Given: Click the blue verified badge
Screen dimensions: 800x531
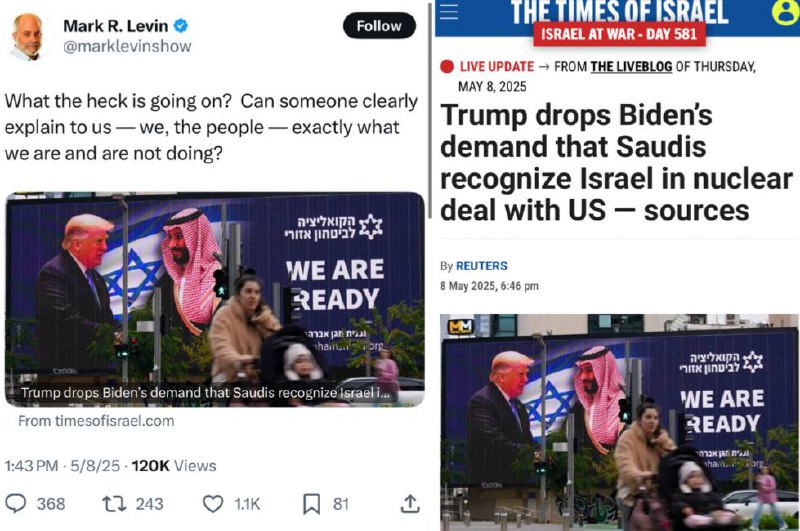Looking at the screenshot, I should tap(181, 25).
